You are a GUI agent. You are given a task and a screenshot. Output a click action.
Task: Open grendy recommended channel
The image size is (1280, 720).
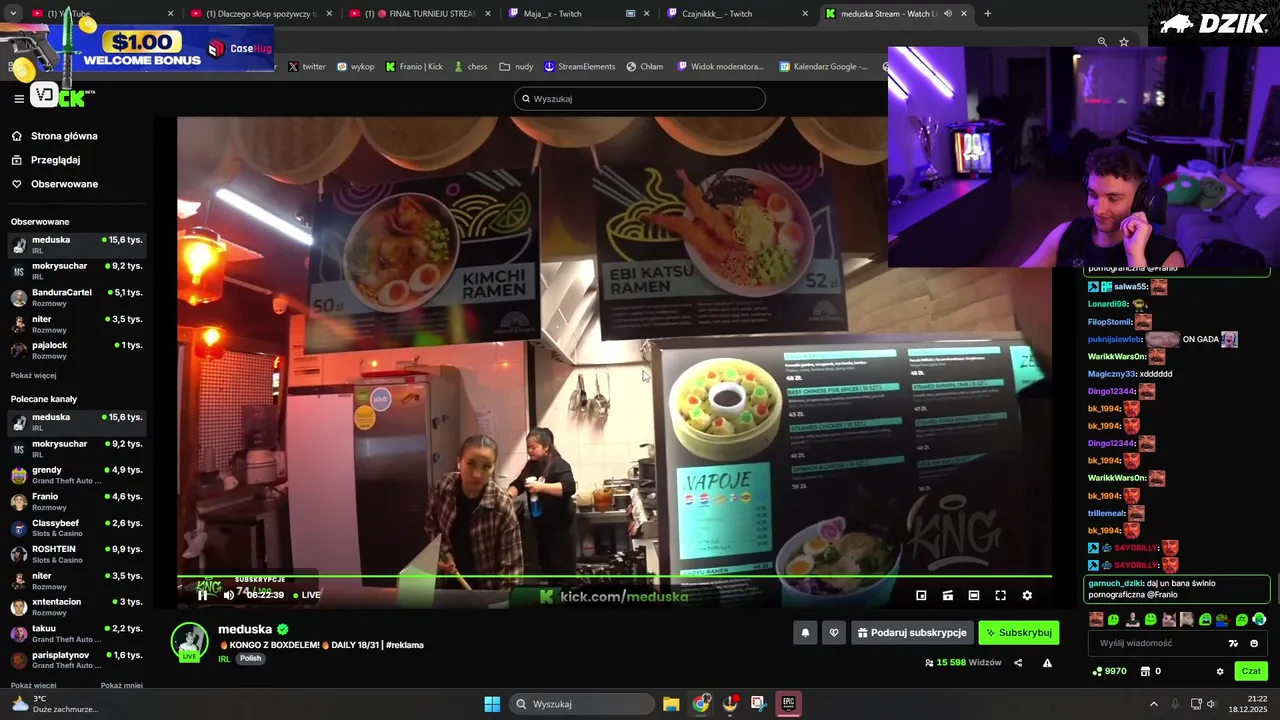(77, 475)
